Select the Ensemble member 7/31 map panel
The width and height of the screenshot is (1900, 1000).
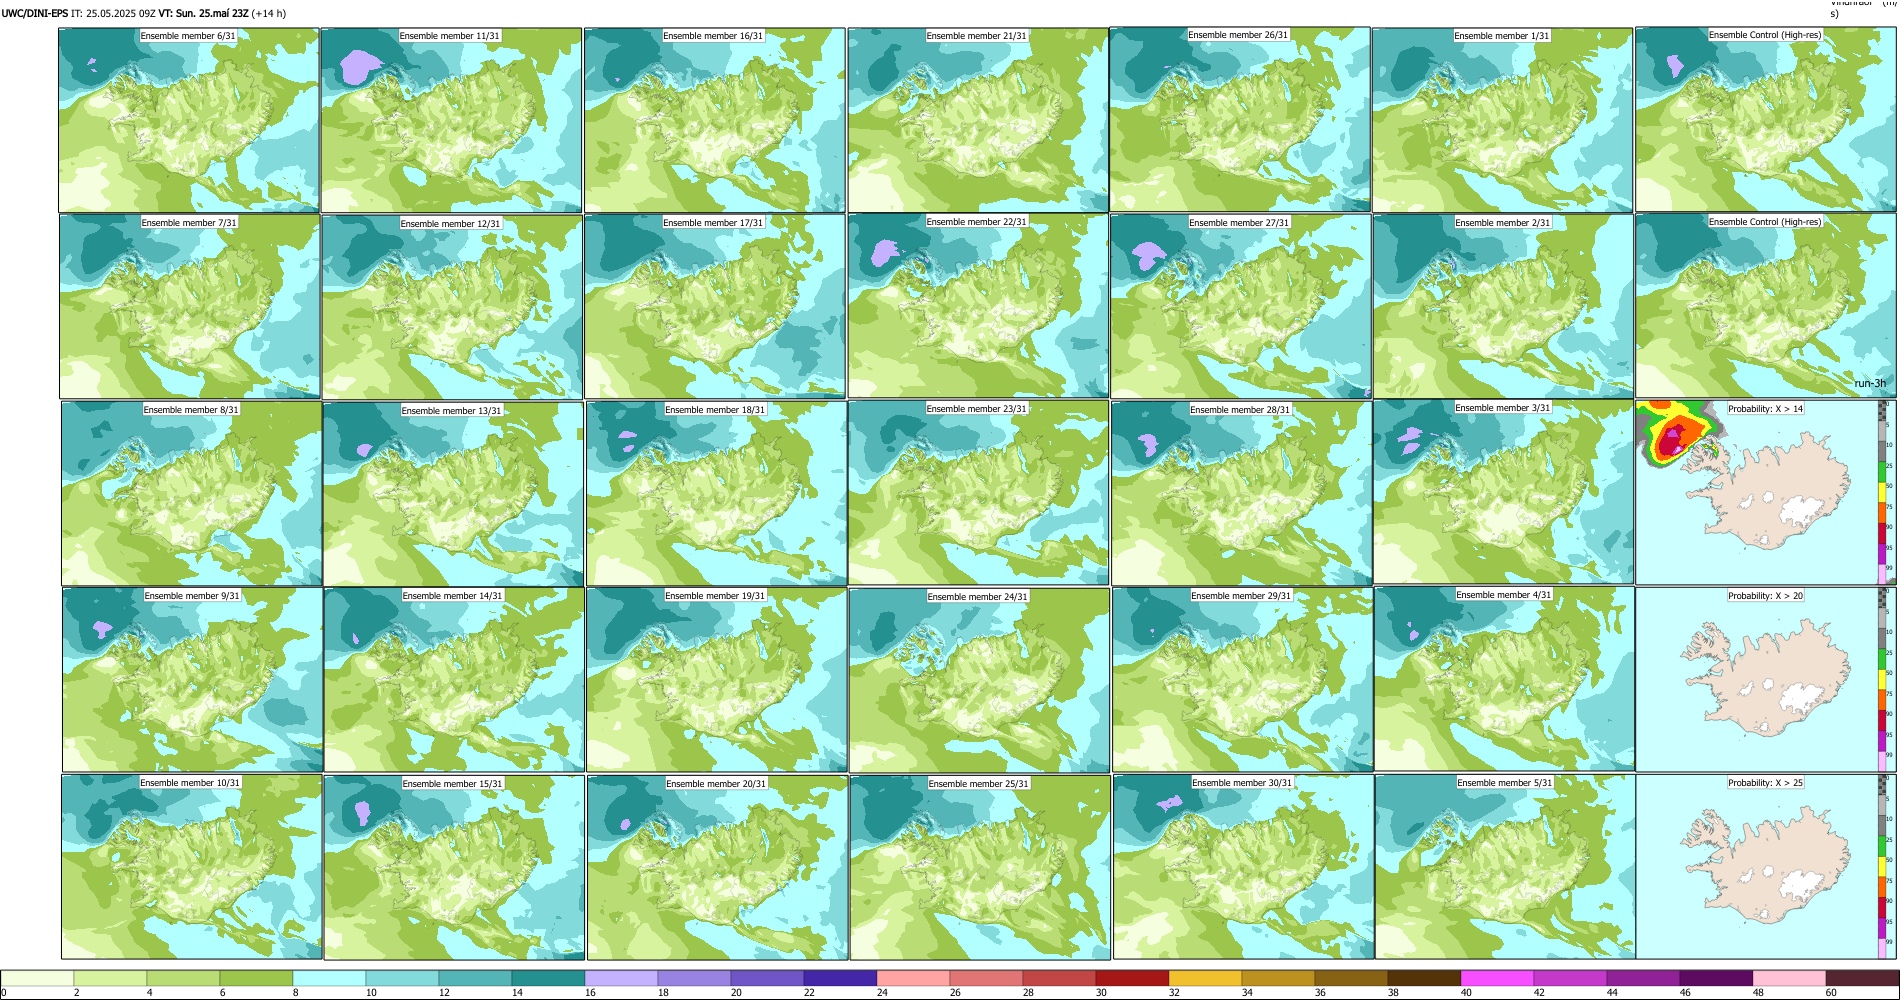(x=190, y=306)
